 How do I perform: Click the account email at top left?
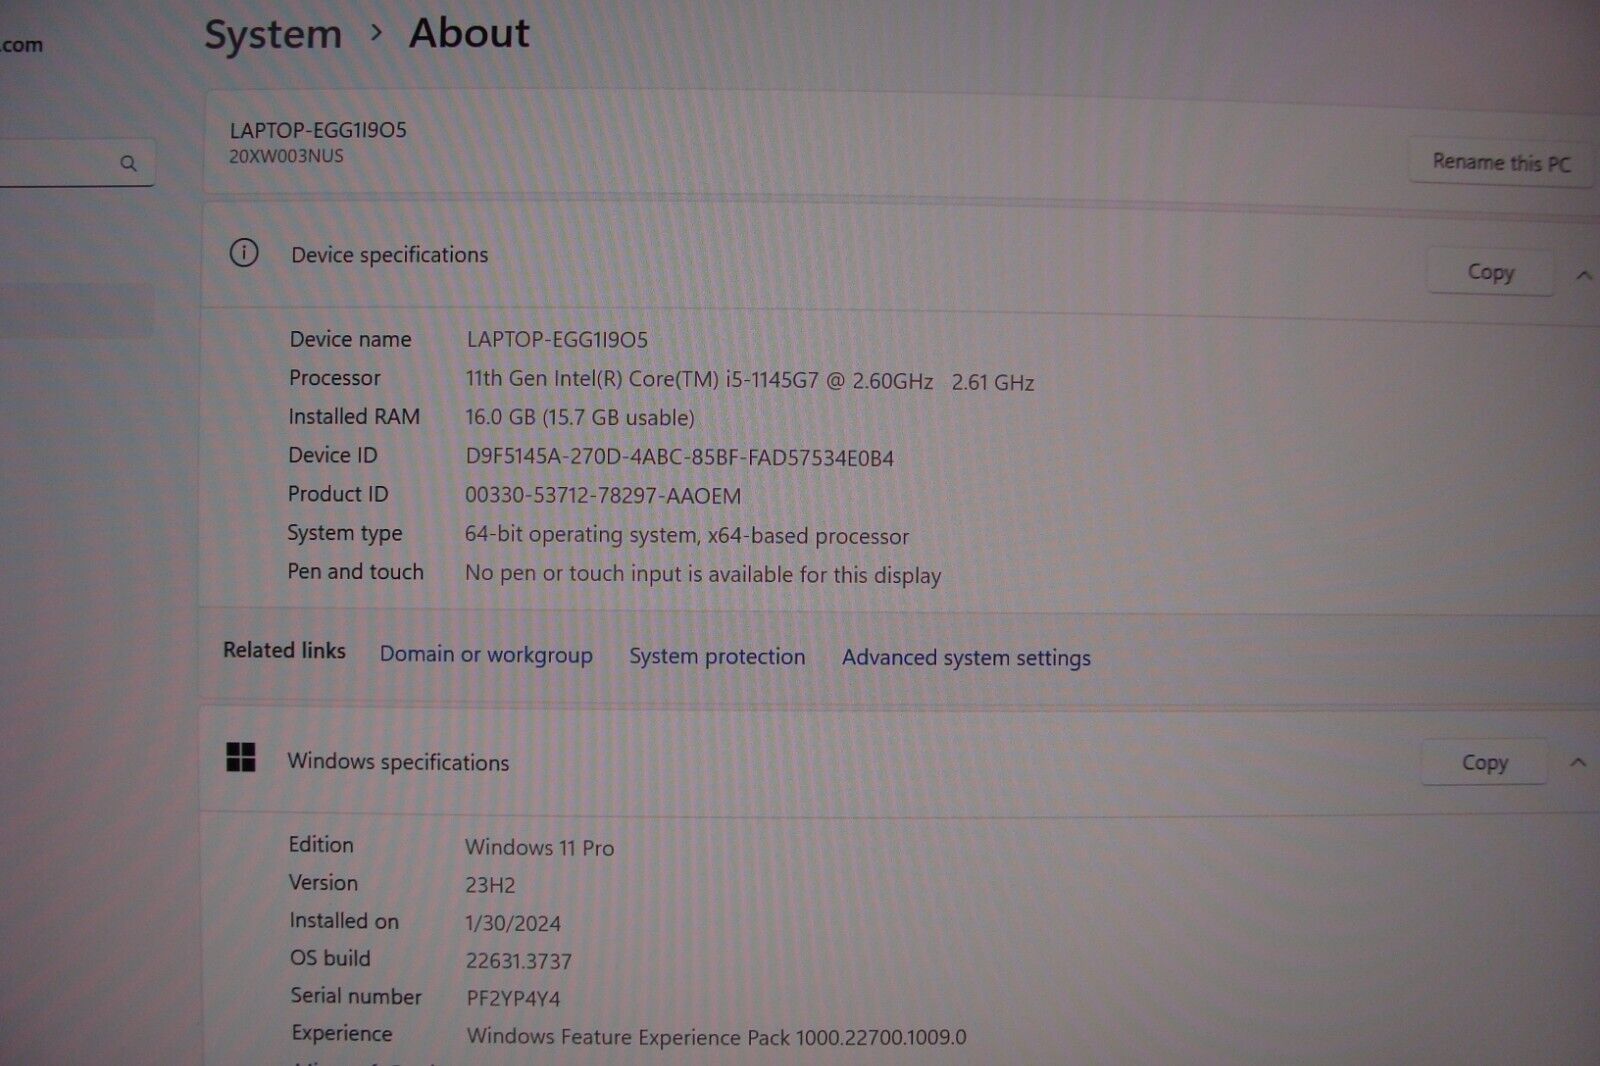pyautogui.click(x=22, y=45)
